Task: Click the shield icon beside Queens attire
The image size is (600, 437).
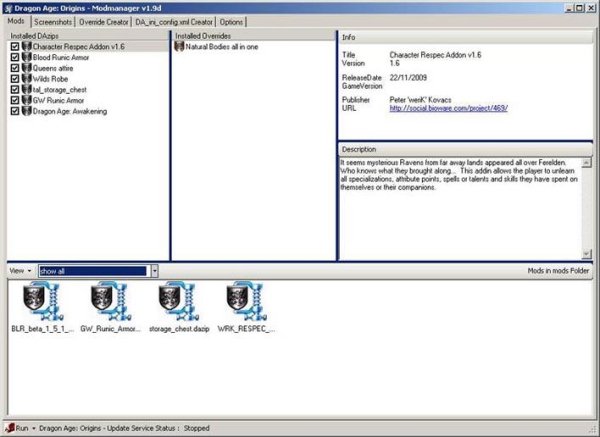Action: pos(26,68)
